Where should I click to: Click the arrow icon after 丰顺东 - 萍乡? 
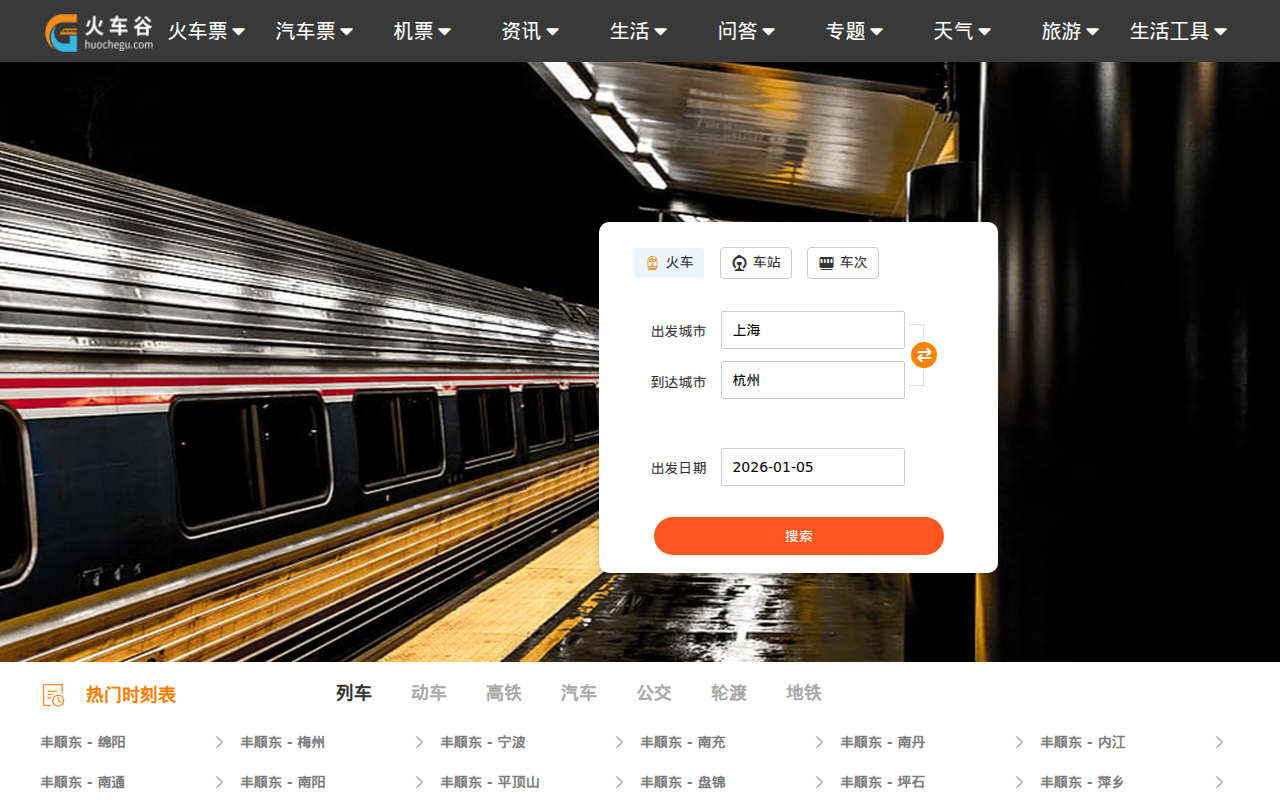click(x=1218, y=782)
